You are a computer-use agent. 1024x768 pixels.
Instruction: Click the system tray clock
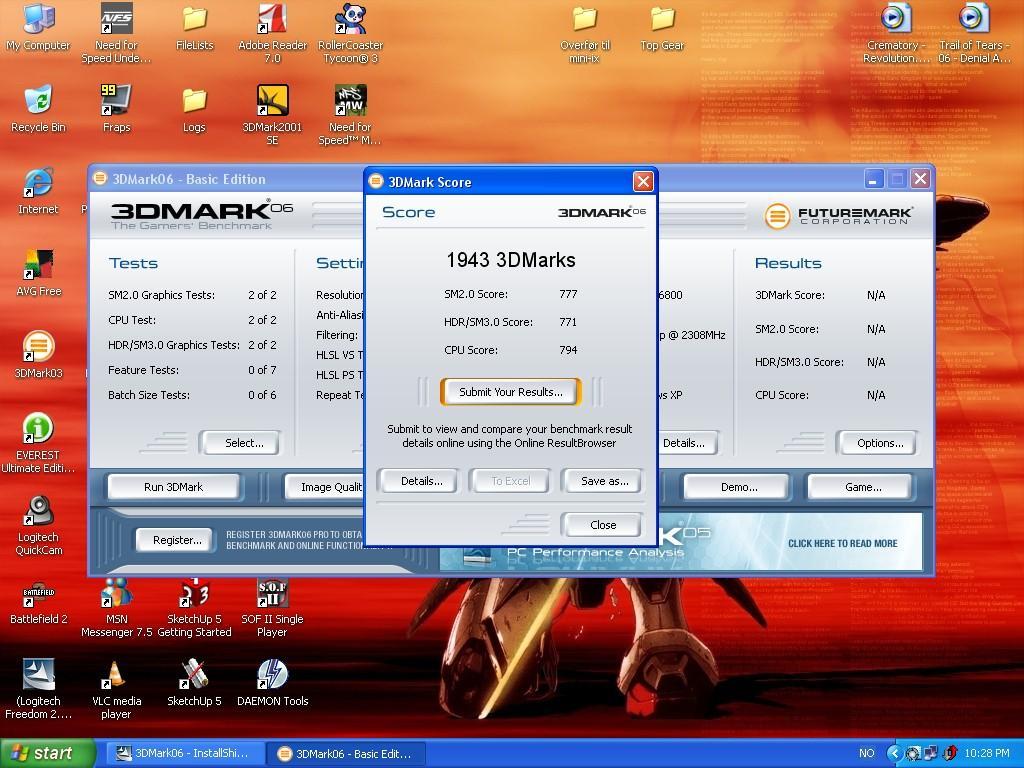tap(986, 753)
